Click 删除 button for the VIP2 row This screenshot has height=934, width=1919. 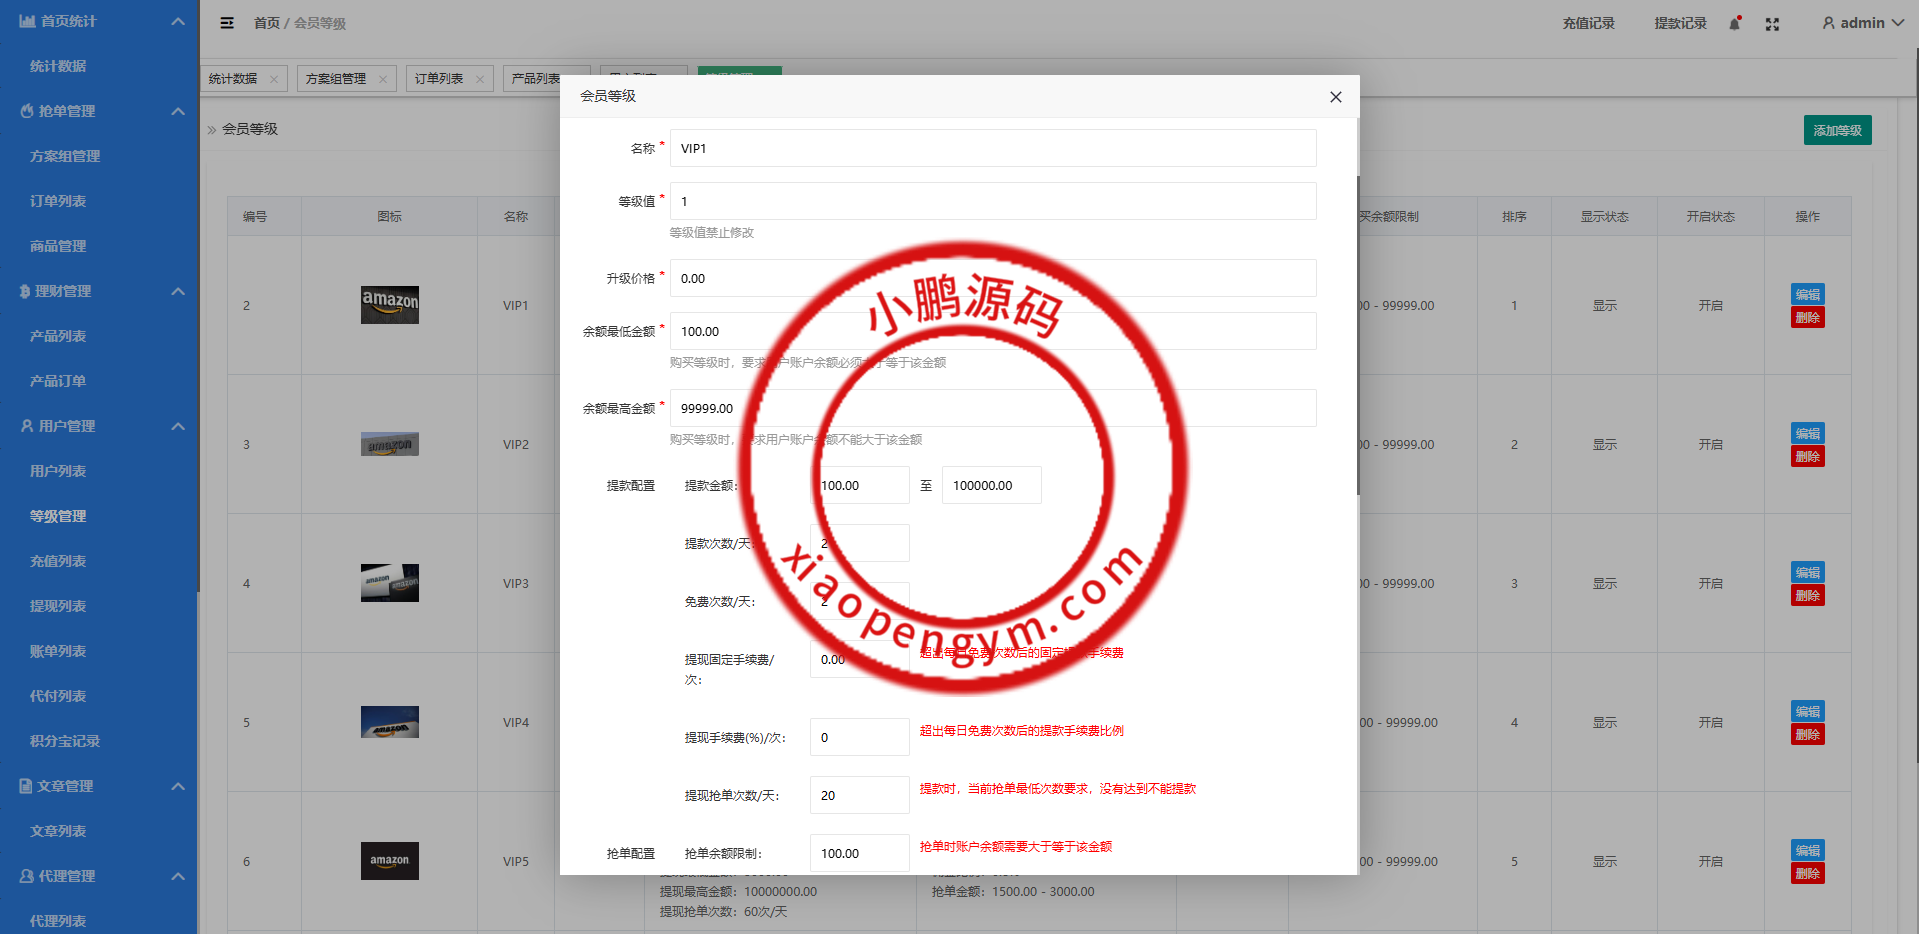tap(1807, 457)
